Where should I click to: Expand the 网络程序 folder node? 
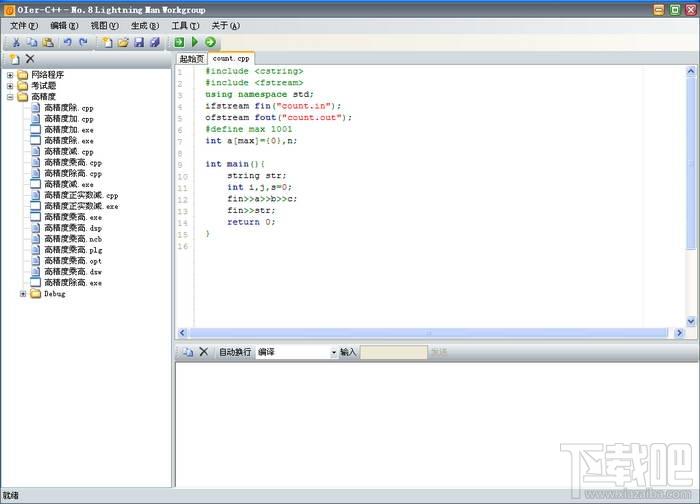[10, 75]
